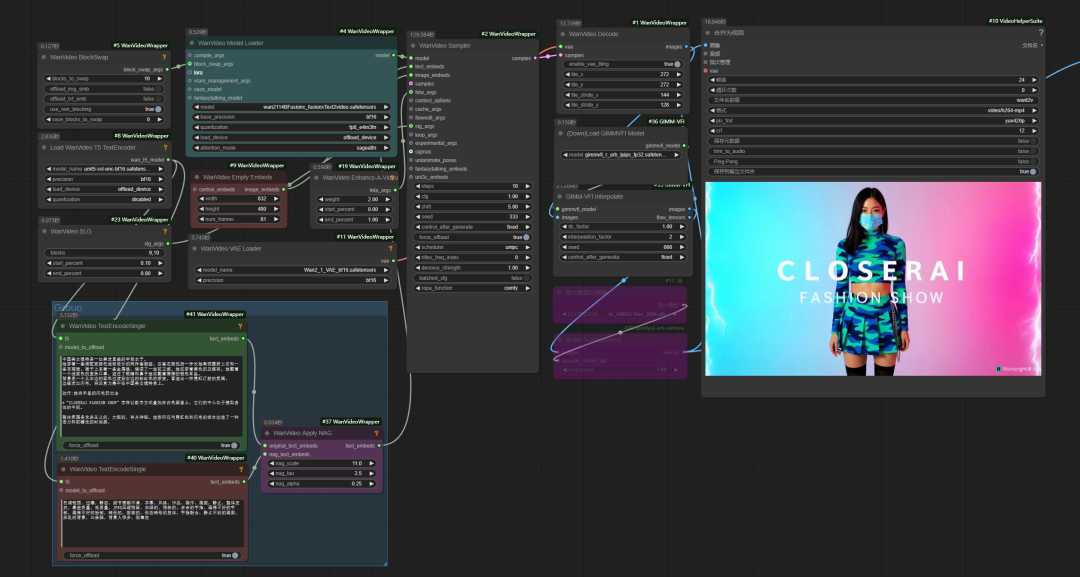Adjust nag_scale value slider on Apply NAG

pyautogui.click(x=322, y=463)
